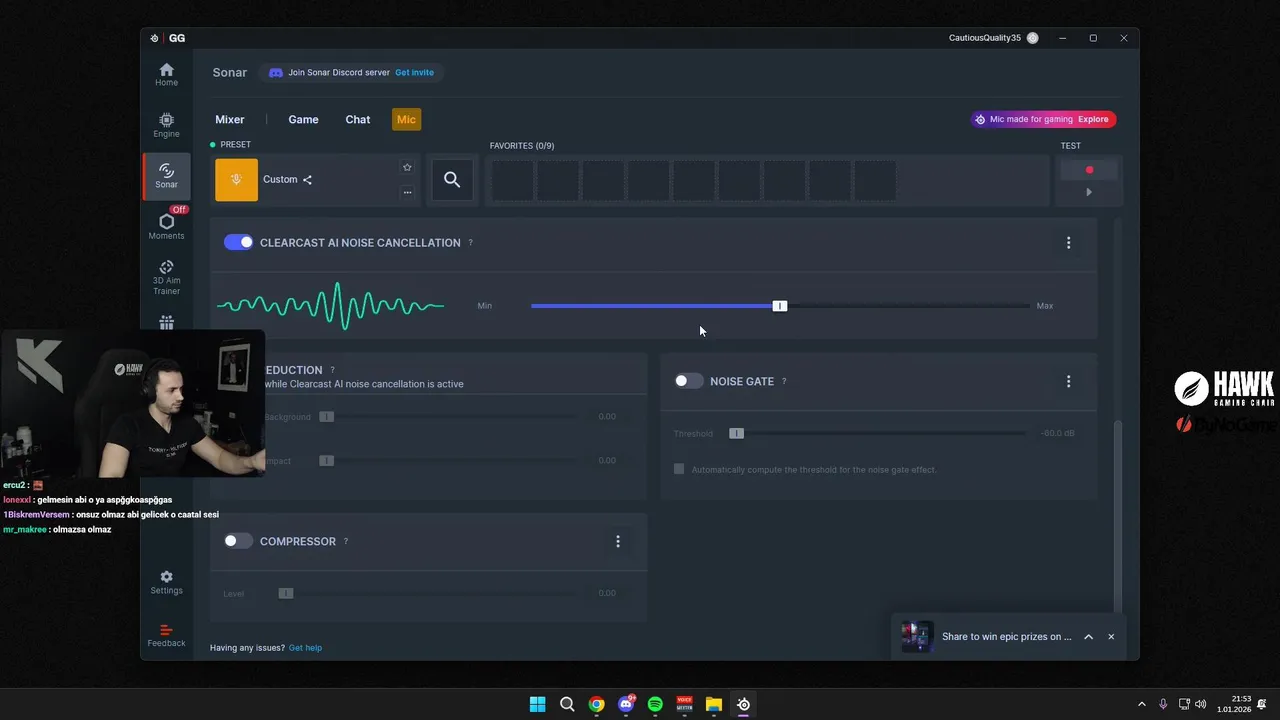Screen dimensions: 1280x720
Task: Show hidden system tray icons
Action: pyautogui.click(x=1141, y=704)
